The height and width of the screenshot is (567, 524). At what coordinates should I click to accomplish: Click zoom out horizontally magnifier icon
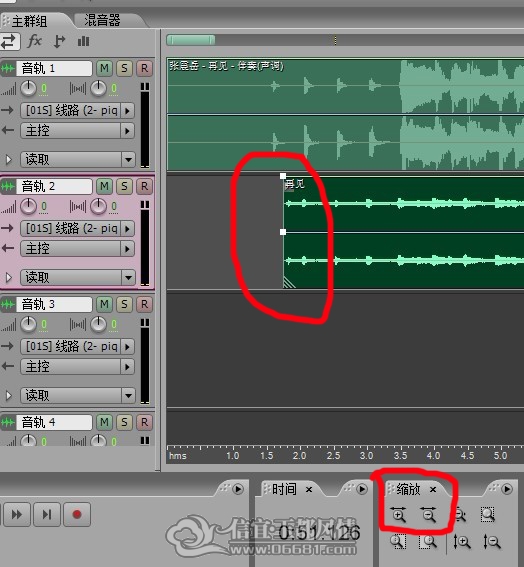pos(428,514)
